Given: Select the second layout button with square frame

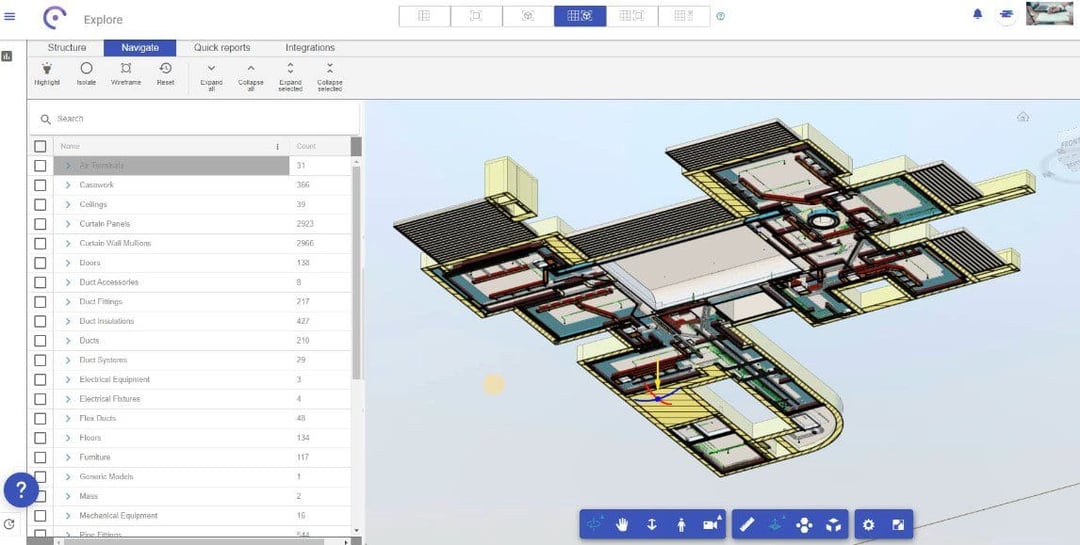Looking at the screenshot, I should click(476, 16).
